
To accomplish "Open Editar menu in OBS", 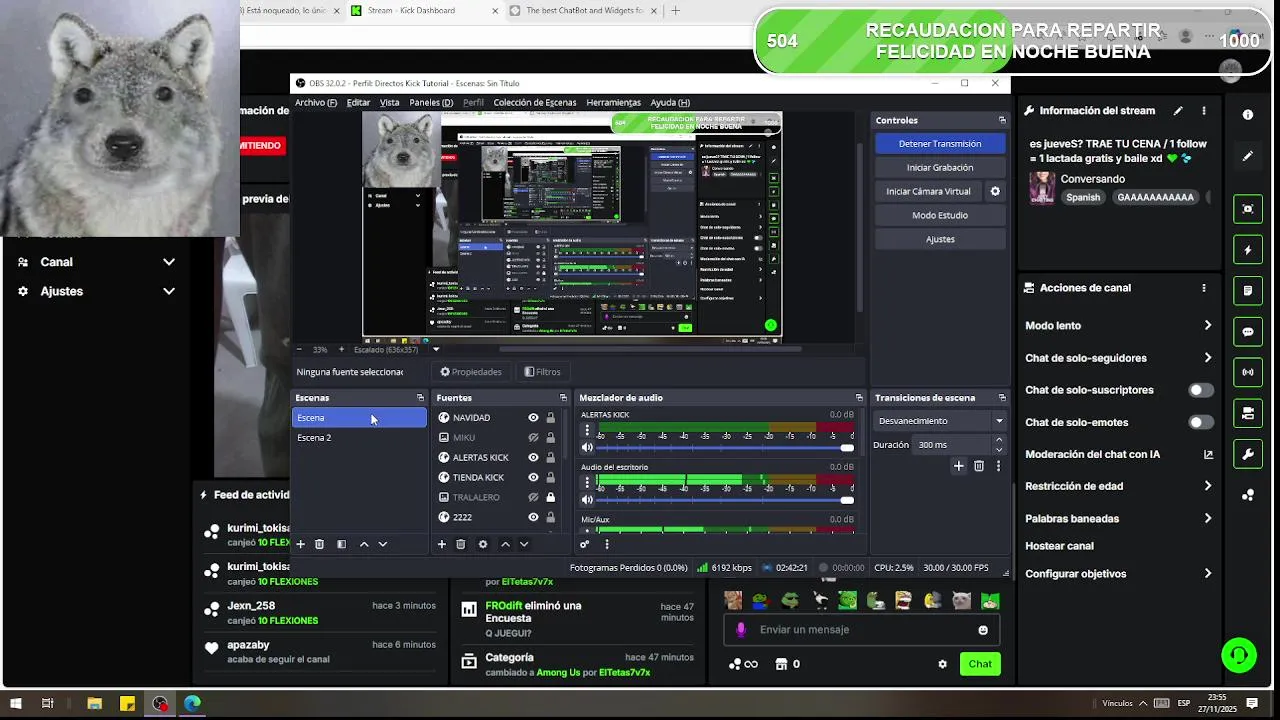I will click(358, 102).
